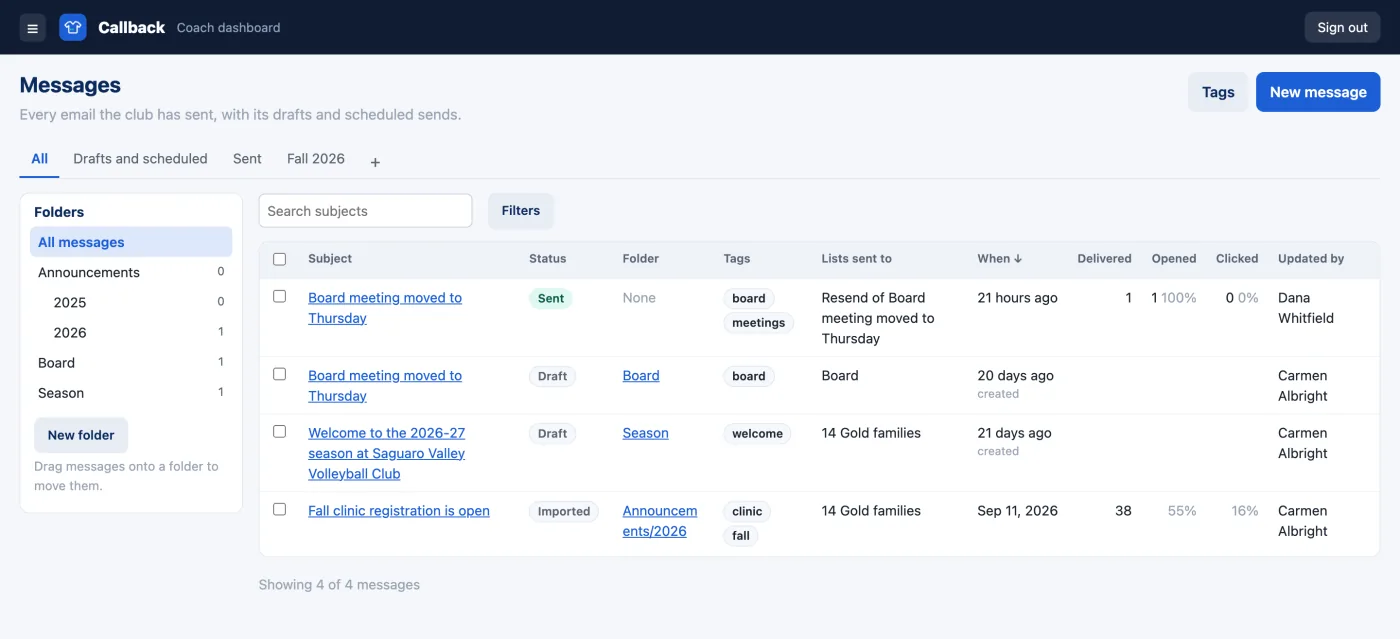Click the 21 hours ago cell

tap(1017, 298)
